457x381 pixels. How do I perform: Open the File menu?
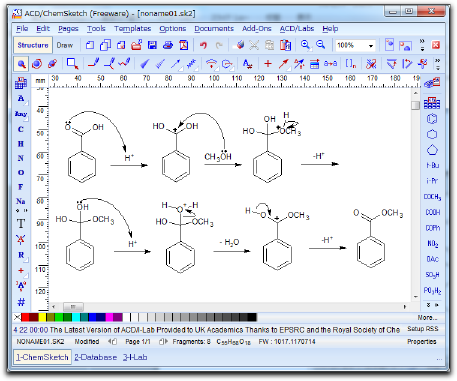pos(22,29)
